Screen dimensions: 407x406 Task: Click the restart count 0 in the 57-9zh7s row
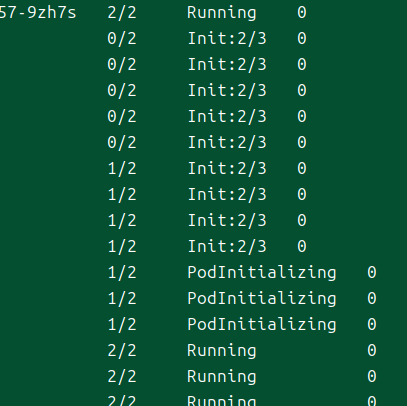(x=302, y=13)
